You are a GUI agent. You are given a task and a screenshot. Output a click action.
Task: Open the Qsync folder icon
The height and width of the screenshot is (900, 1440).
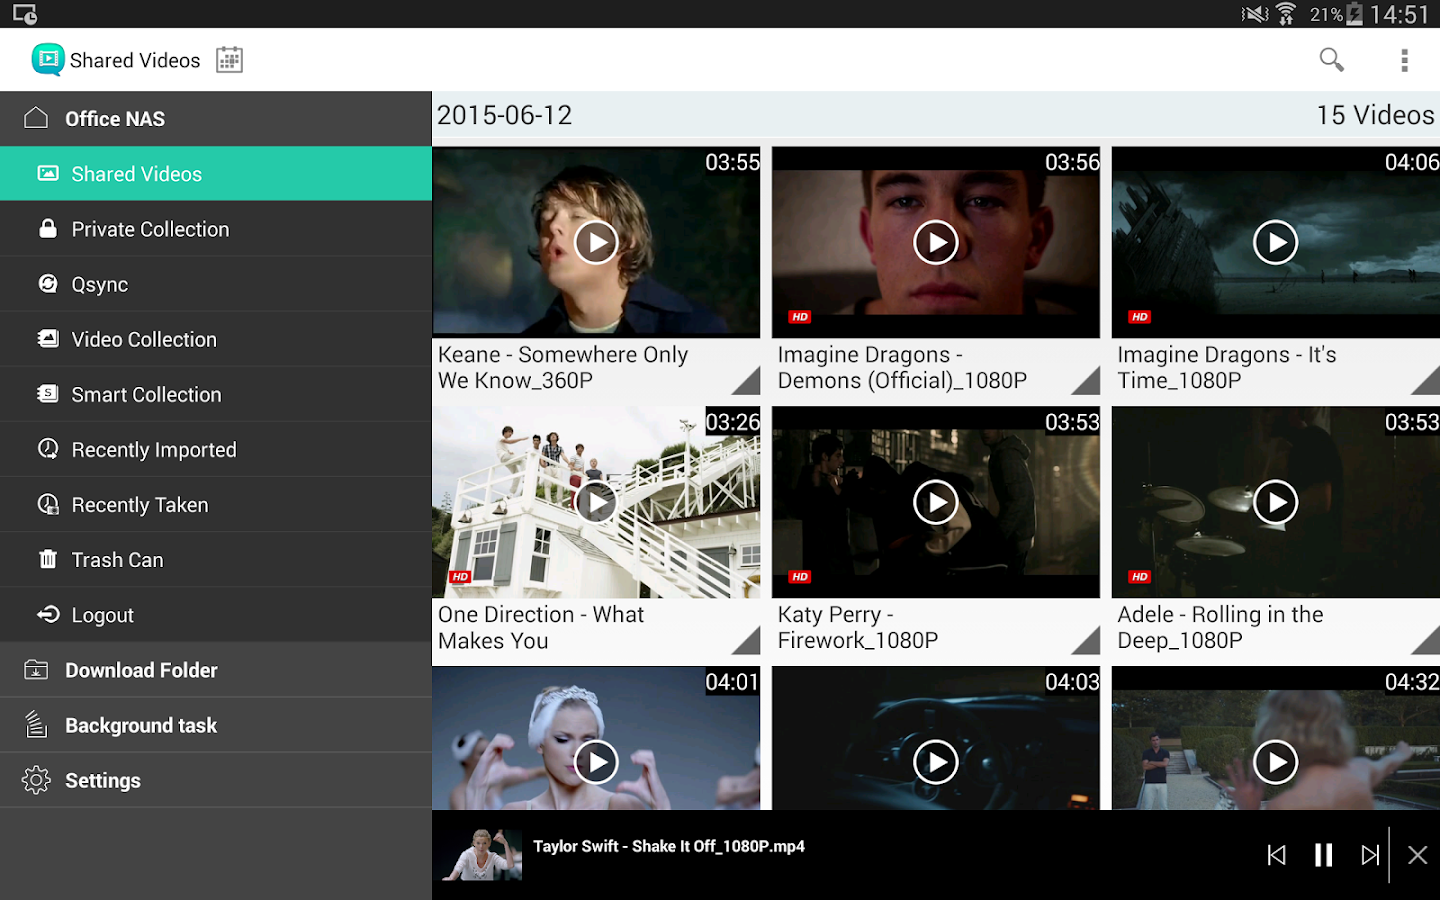47,284
